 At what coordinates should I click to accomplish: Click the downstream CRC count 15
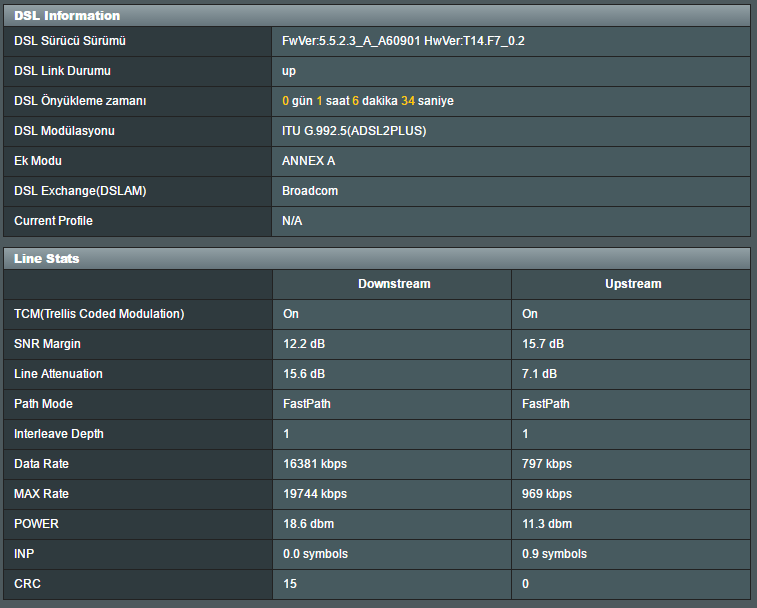pos(290,584)
